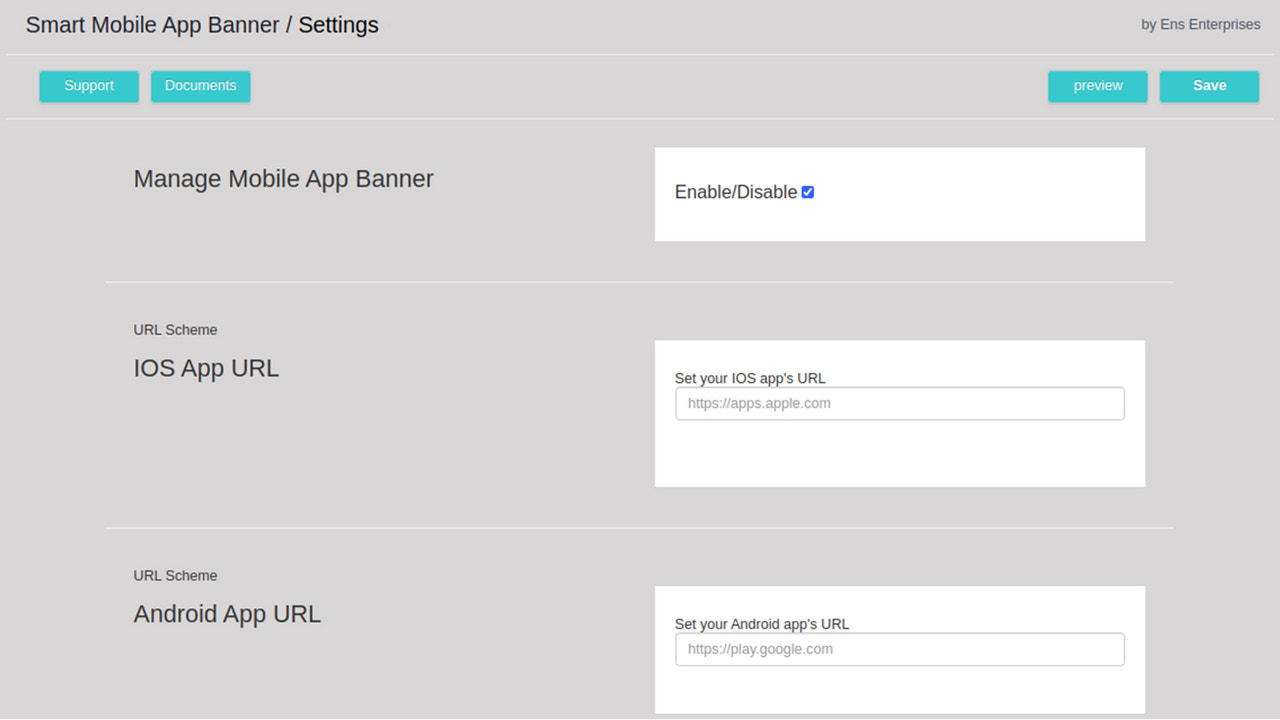Screen dimensions: 1280x720
Task: Enable the mobile app banner checkbox
Action: [807, 191]
